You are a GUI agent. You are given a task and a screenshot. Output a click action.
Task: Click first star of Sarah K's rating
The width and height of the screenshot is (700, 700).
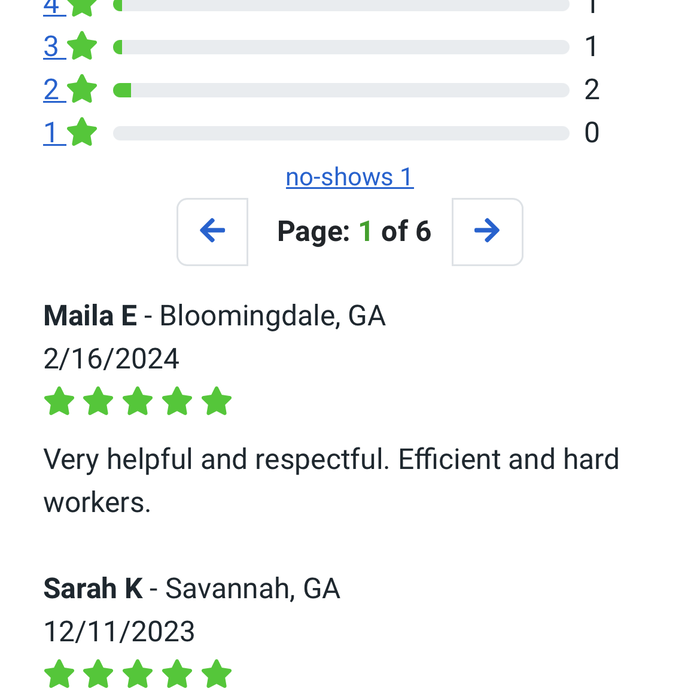(59, 674)
